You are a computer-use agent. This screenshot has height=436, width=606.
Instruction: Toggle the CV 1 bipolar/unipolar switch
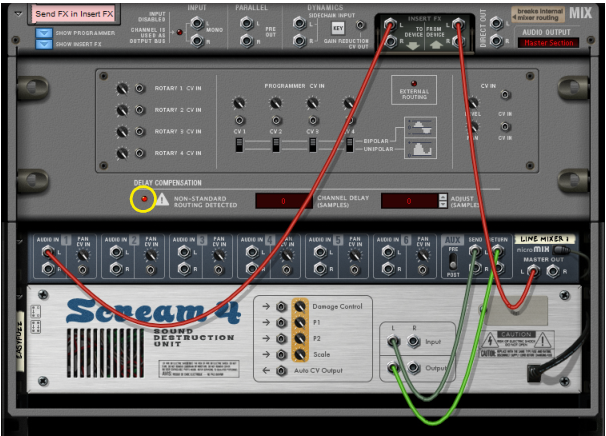[240, 145]
